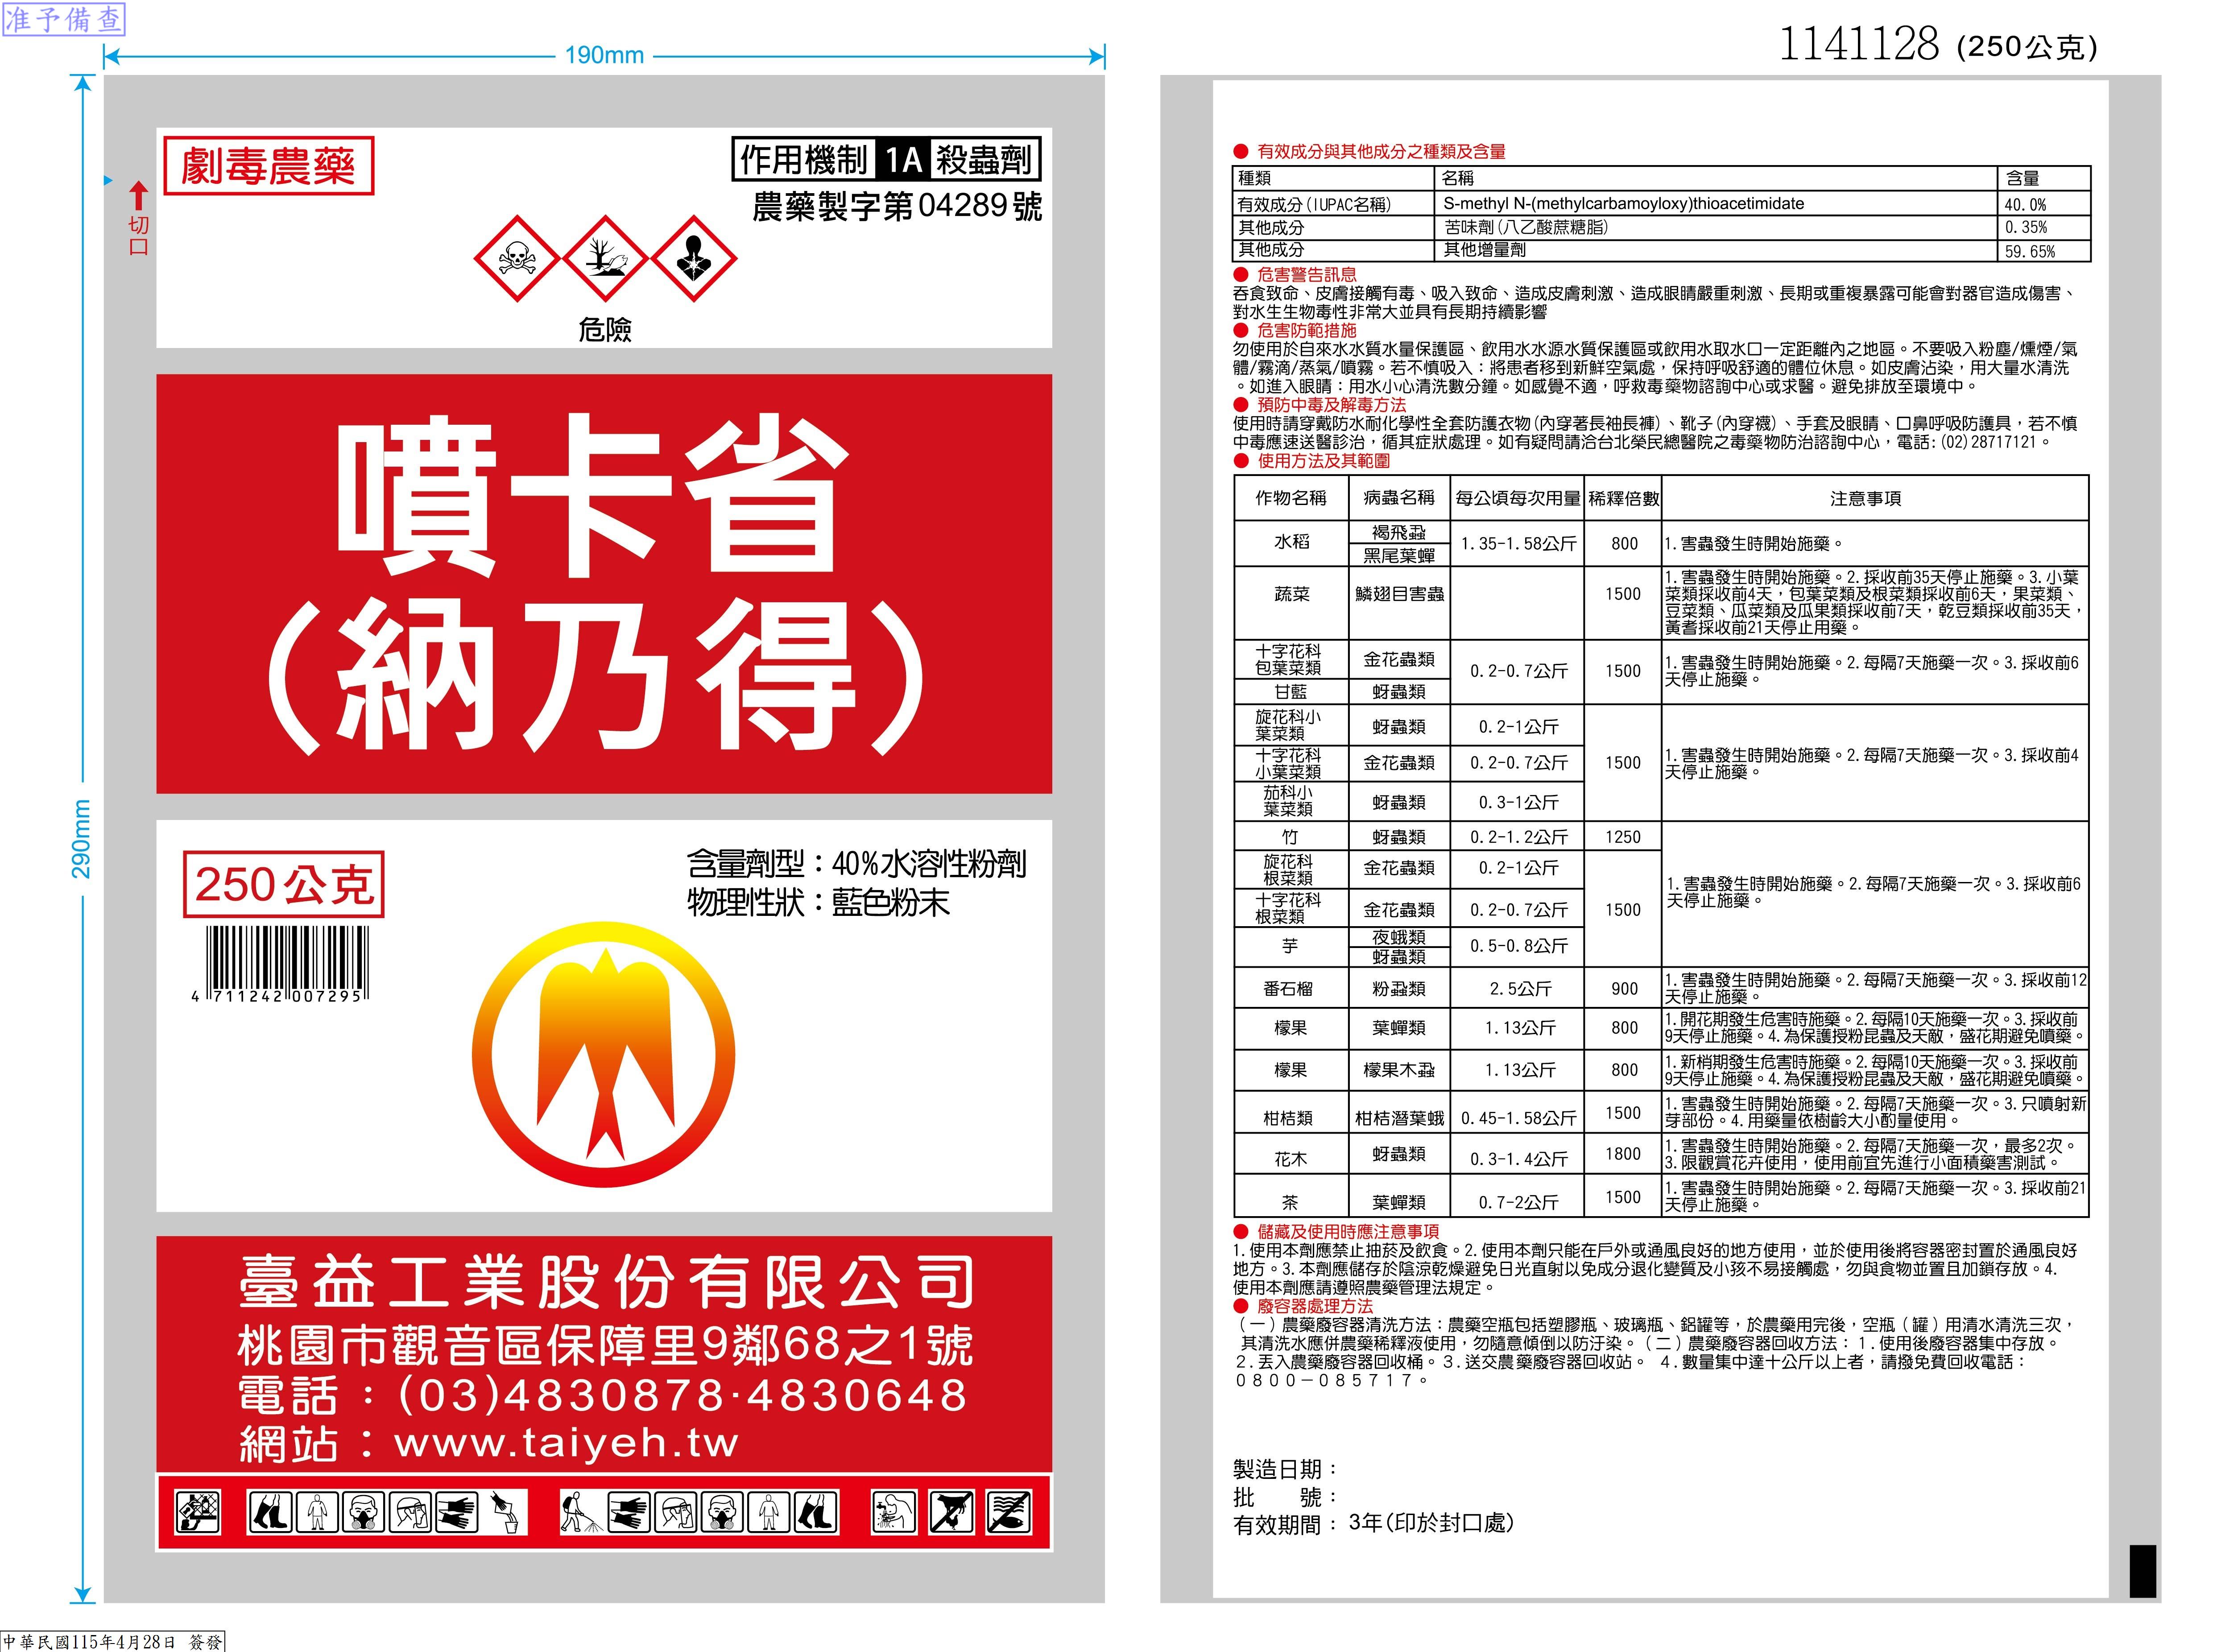Click the boots icon beside the hand-washing pictogram
This screenshot has width=2213, height=1652.
[x=816, y=1512]
